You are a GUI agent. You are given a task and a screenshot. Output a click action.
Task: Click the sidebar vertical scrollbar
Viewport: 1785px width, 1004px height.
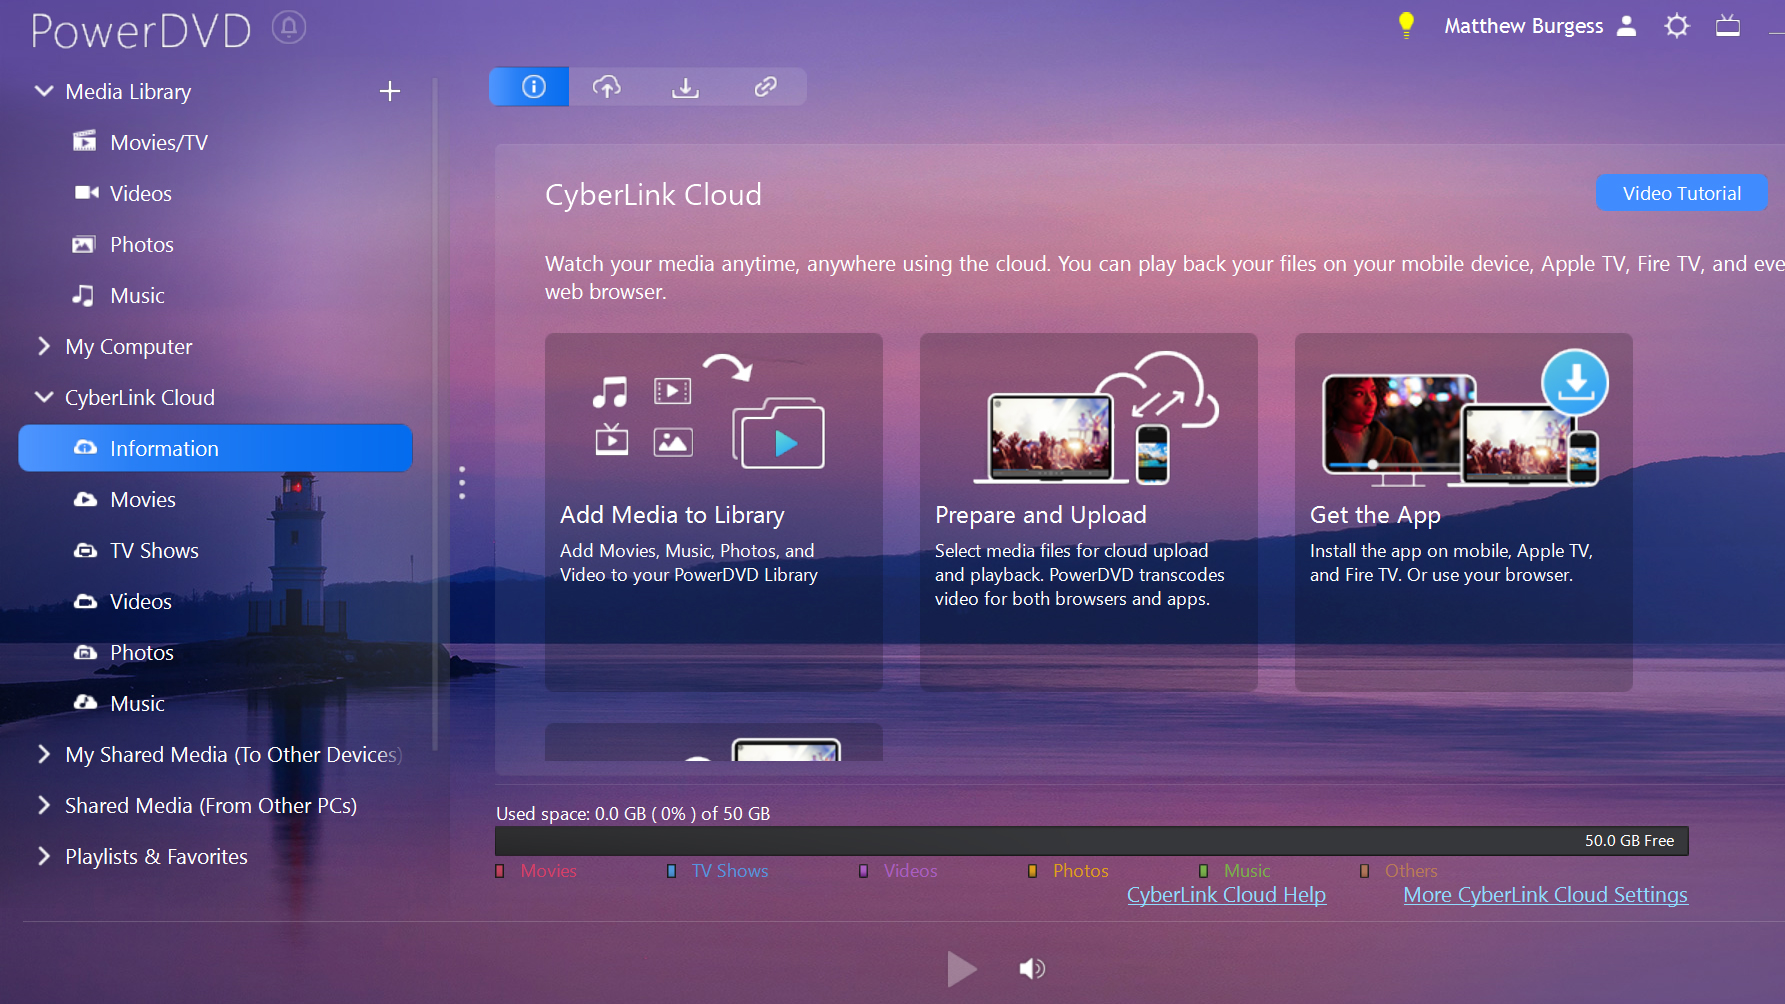[435, 415]
